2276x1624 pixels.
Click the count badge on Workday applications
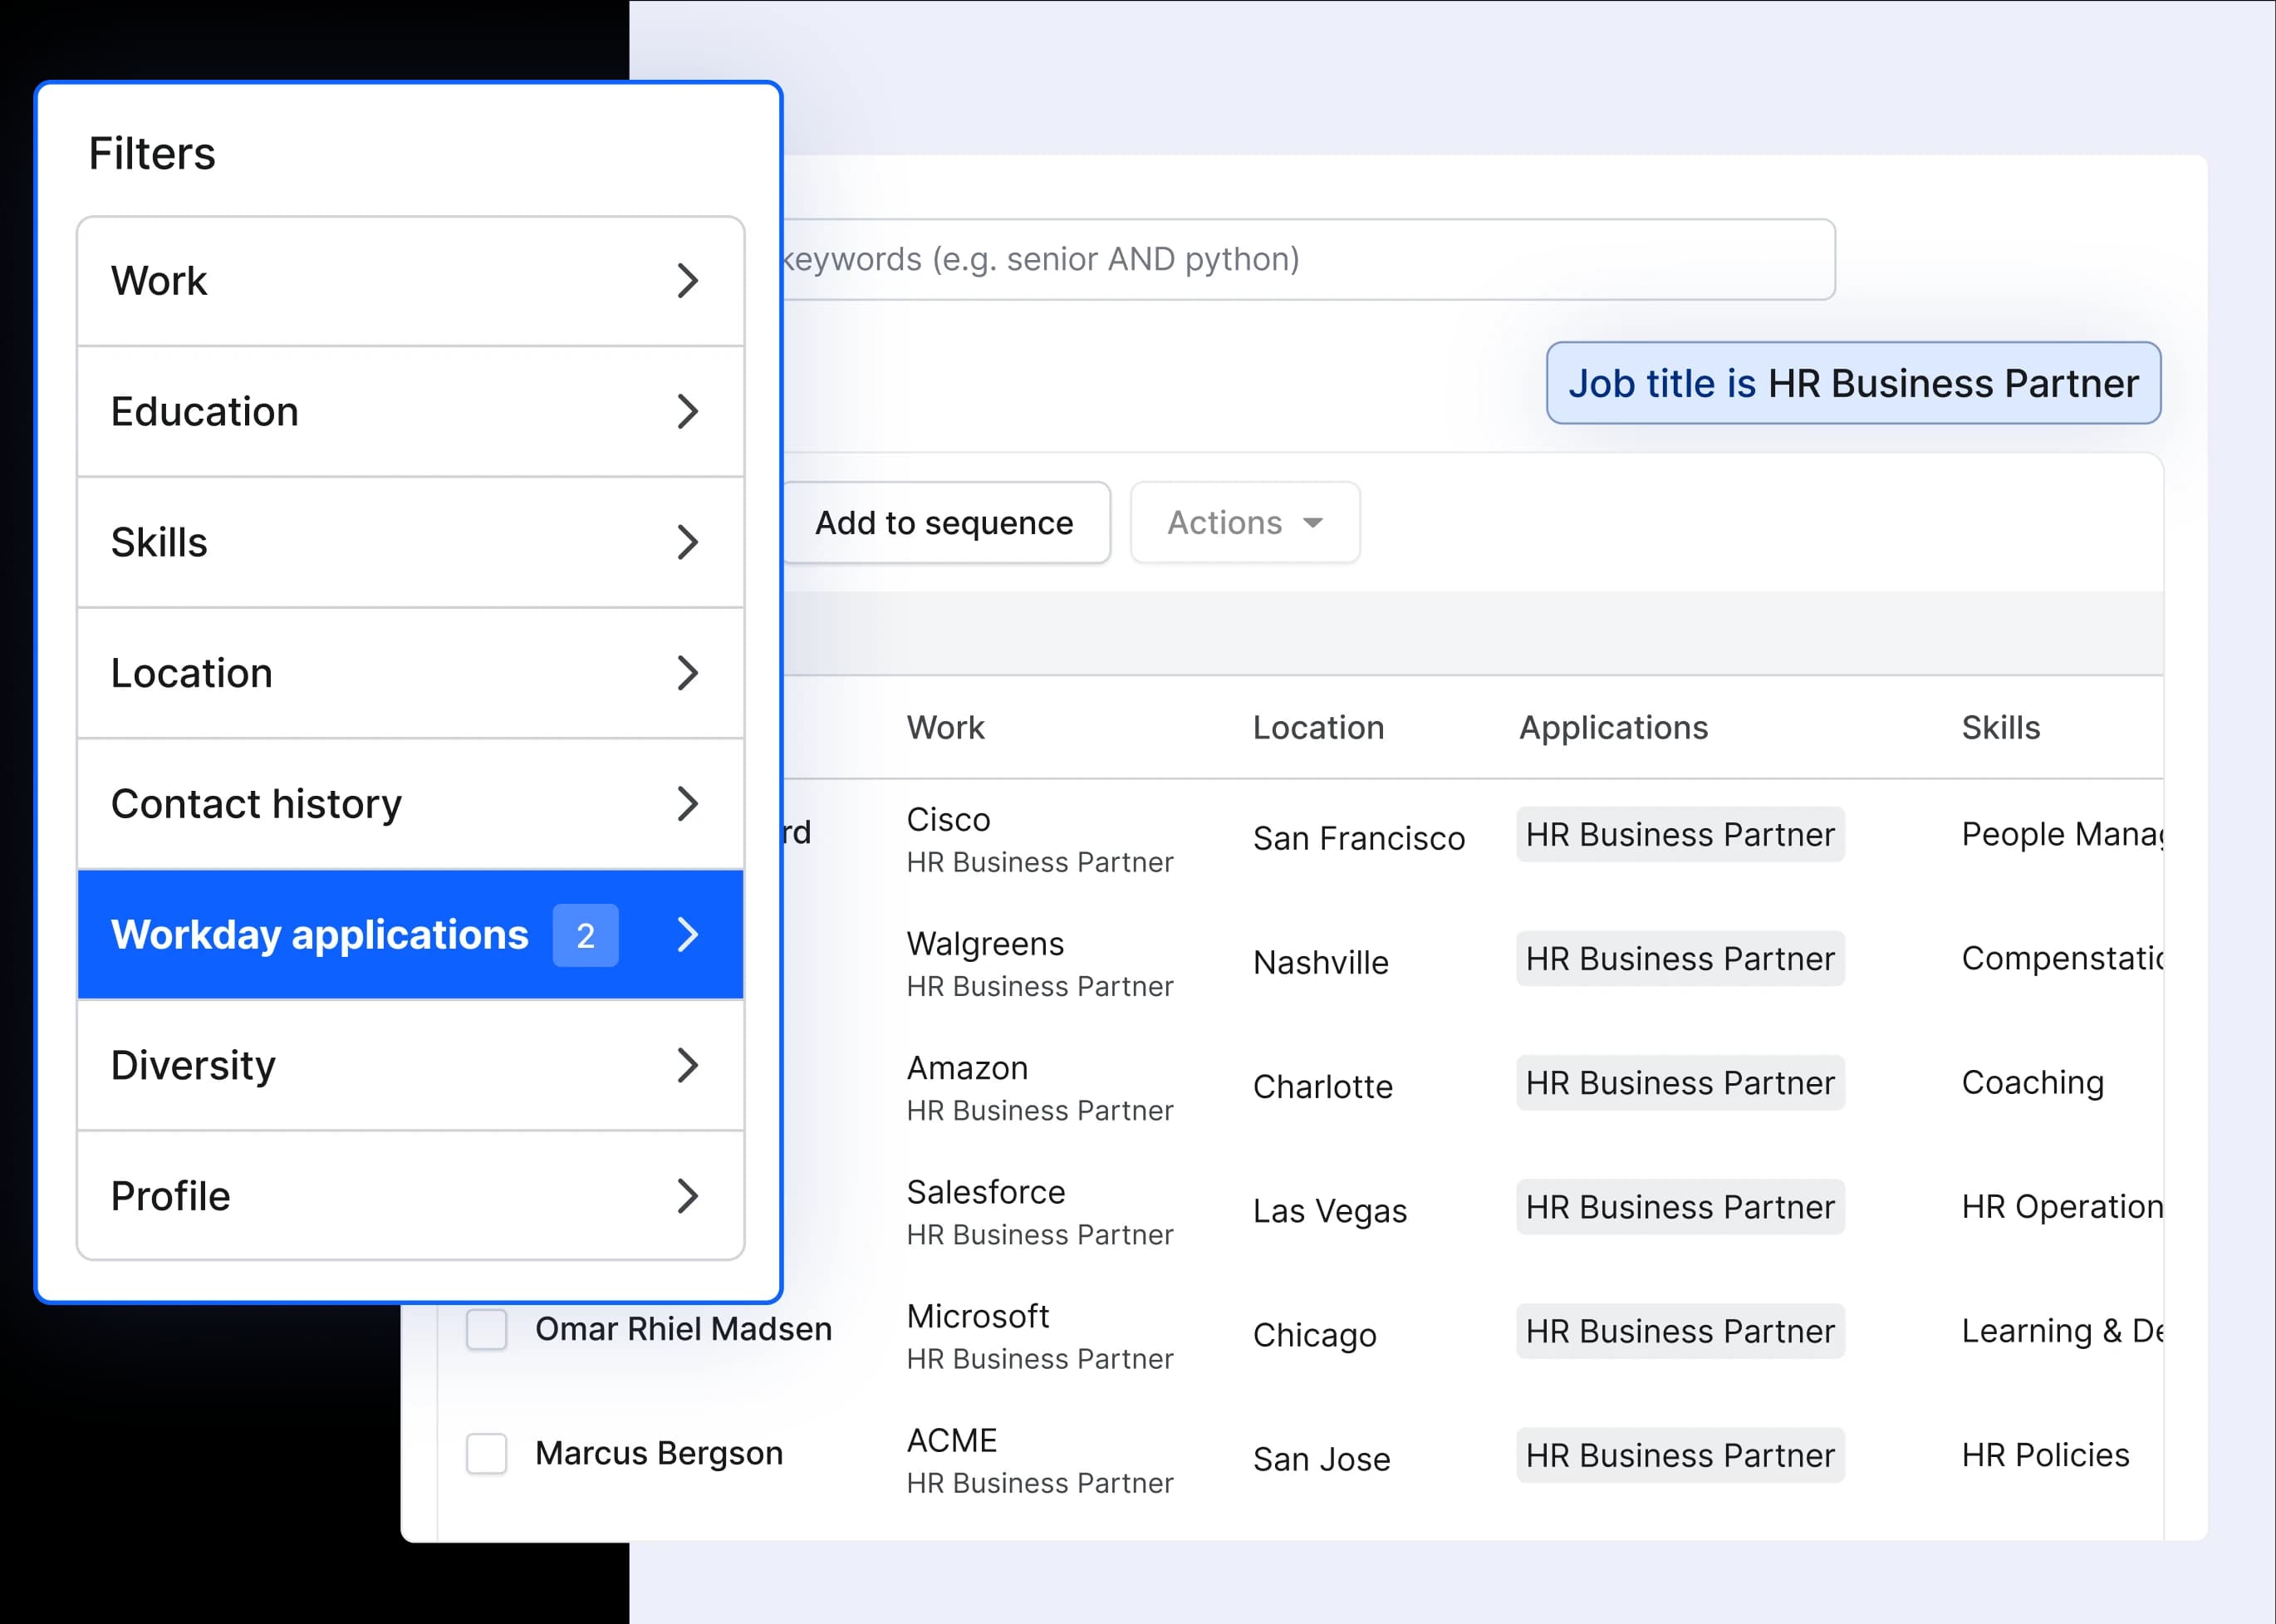pyautogui.click(x=585, y=935)
